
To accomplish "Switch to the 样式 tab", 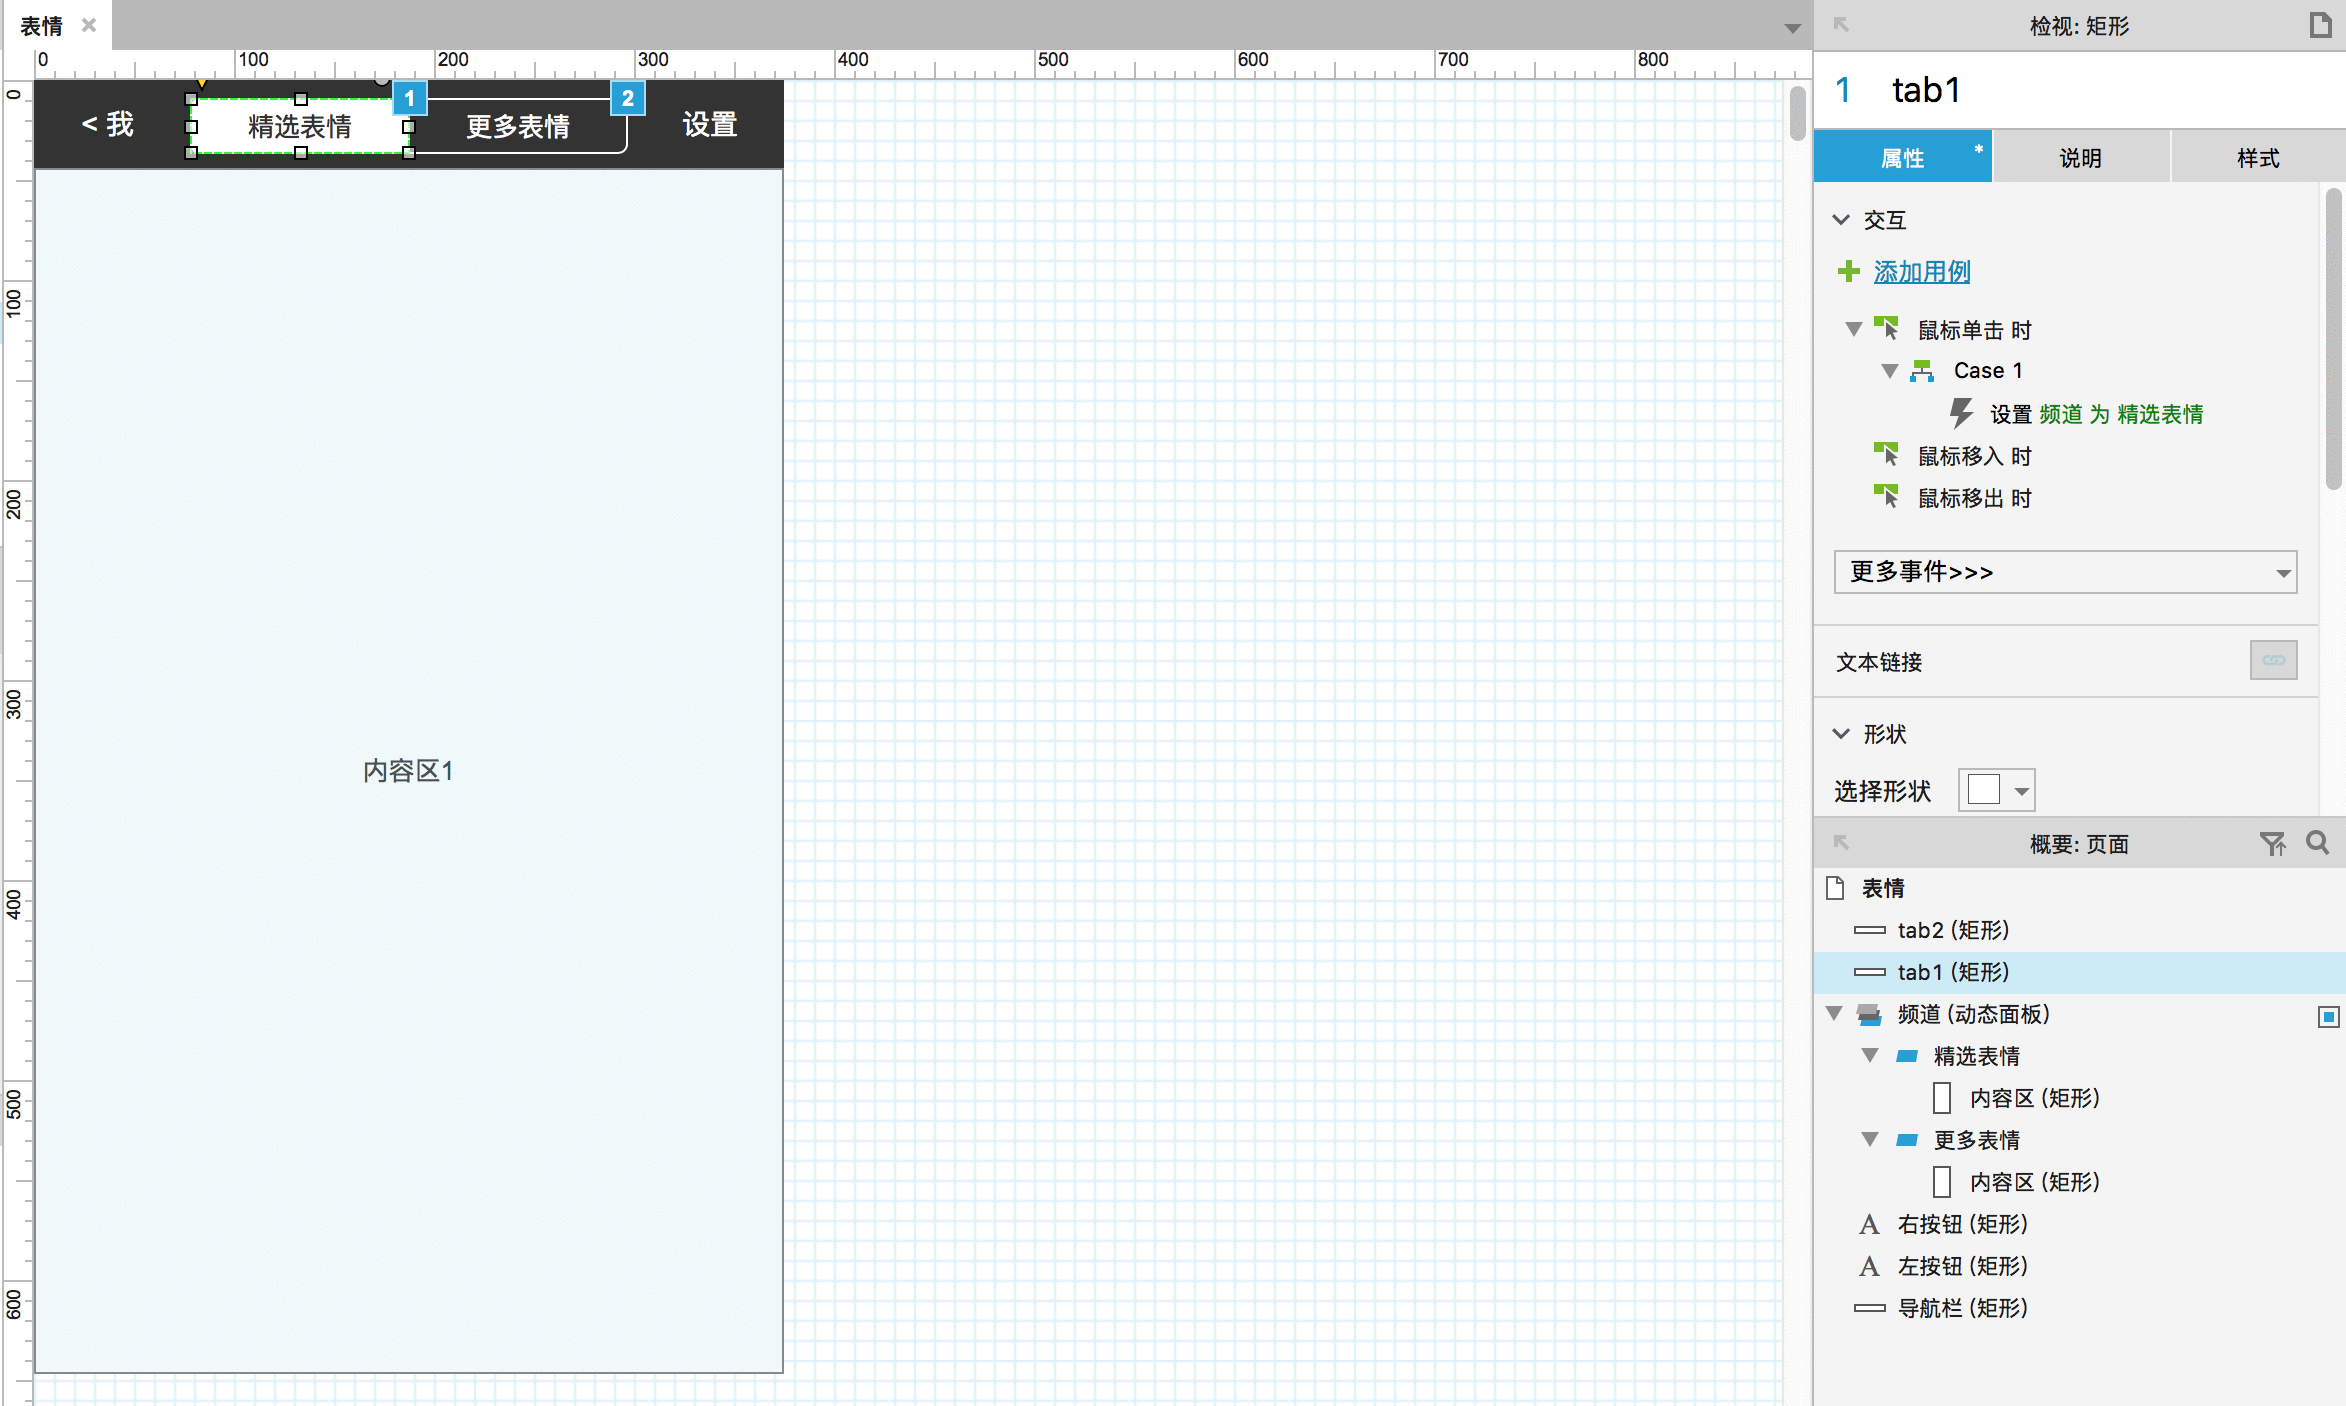I will coord(2258,157).
